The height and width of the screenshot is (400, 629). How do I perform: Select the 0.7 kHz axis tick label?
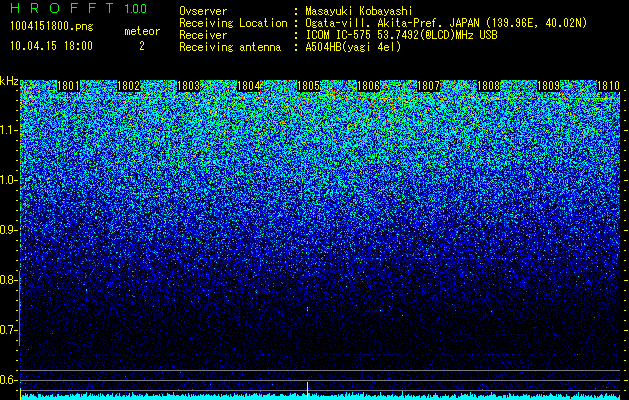9,330
